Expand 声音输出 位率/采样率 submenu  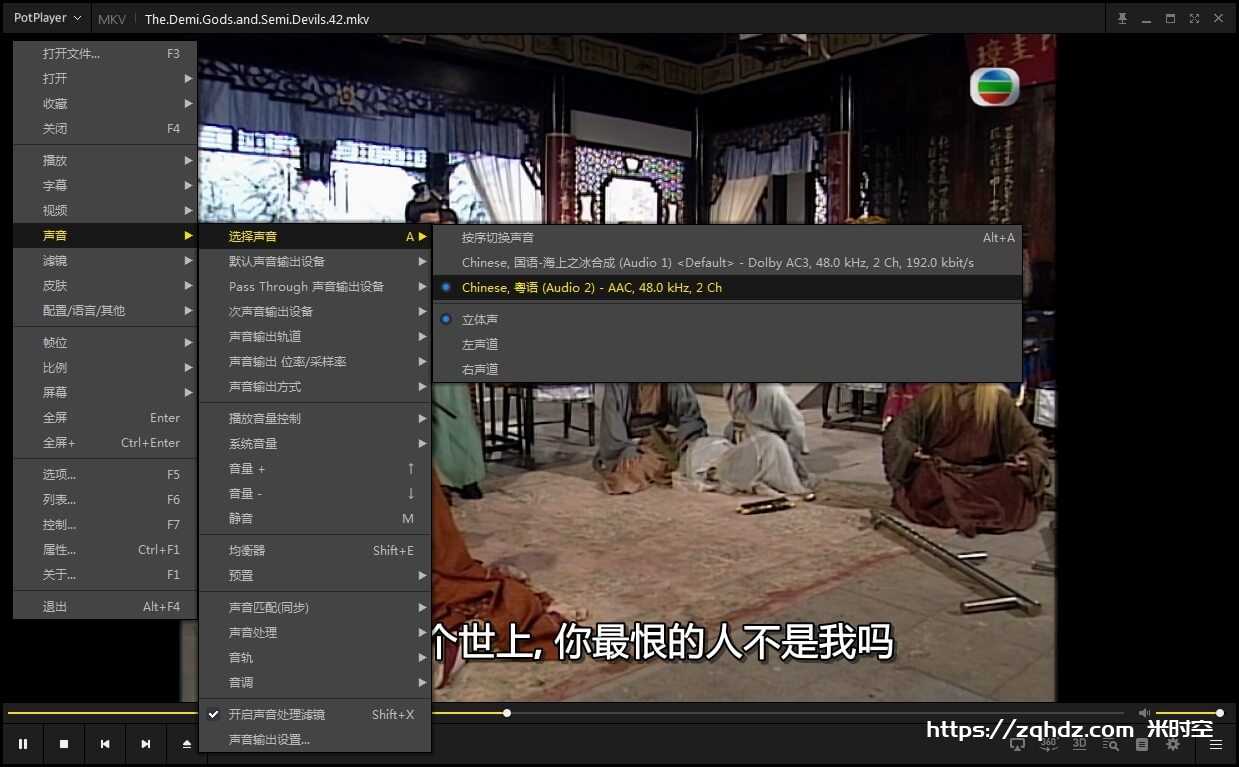315,361
